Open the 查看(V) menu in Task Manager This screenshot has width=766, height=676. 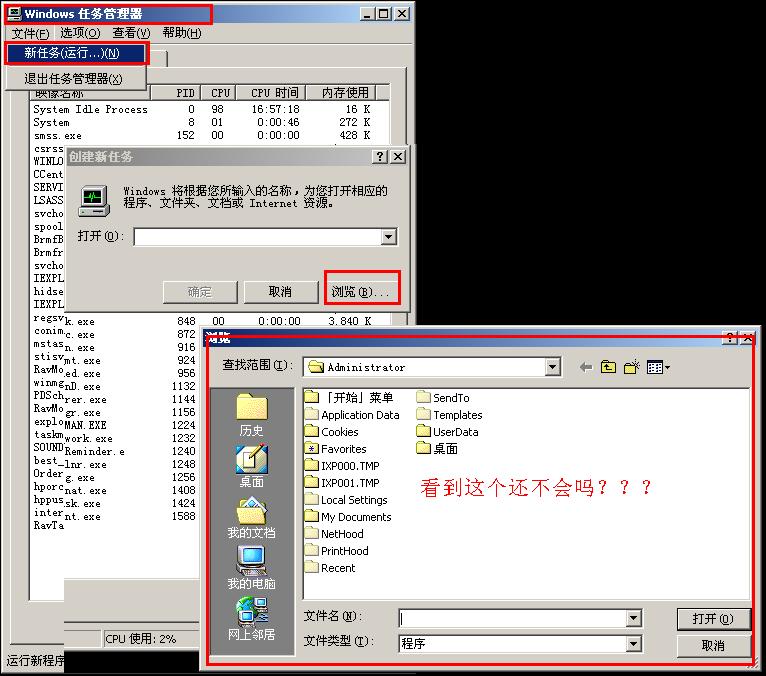[131, 33]
